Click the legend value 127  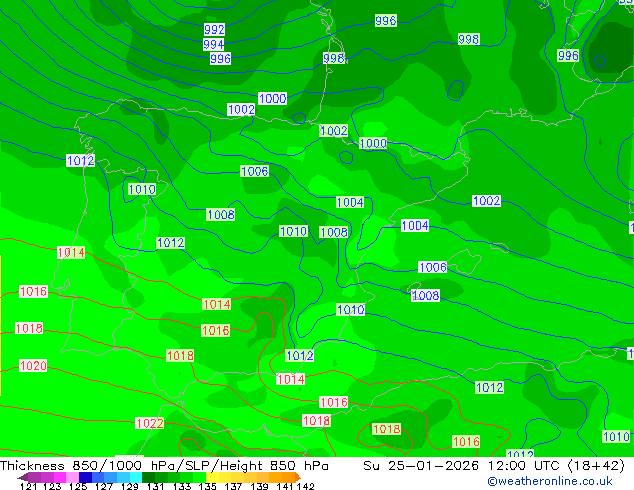tap(104, 486)
